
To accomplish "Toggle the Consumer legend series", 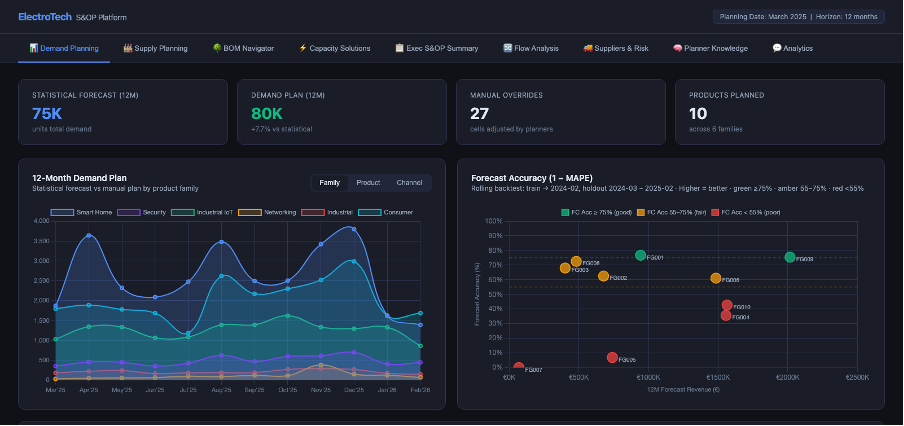I will pyautogui.click(x=386, y=212).
